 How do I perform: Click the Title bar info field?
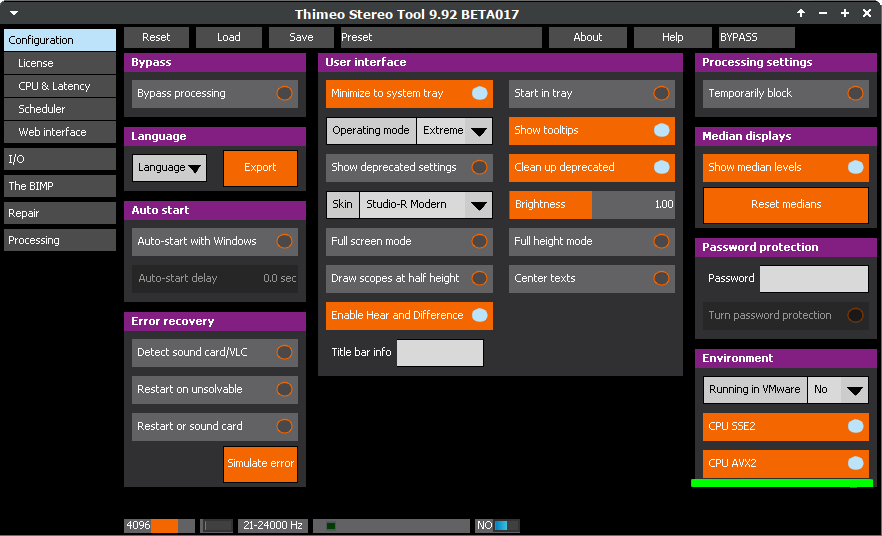click(440, 353)
